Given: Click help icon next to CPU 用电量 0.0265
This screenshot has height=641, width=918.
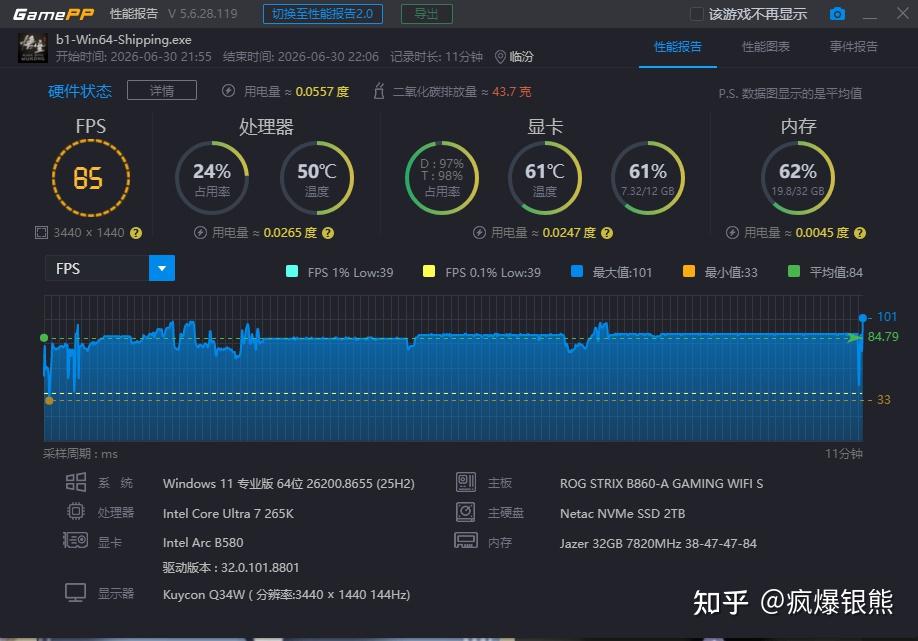Looking at the screenshot, I should click(x=328, y=233).
